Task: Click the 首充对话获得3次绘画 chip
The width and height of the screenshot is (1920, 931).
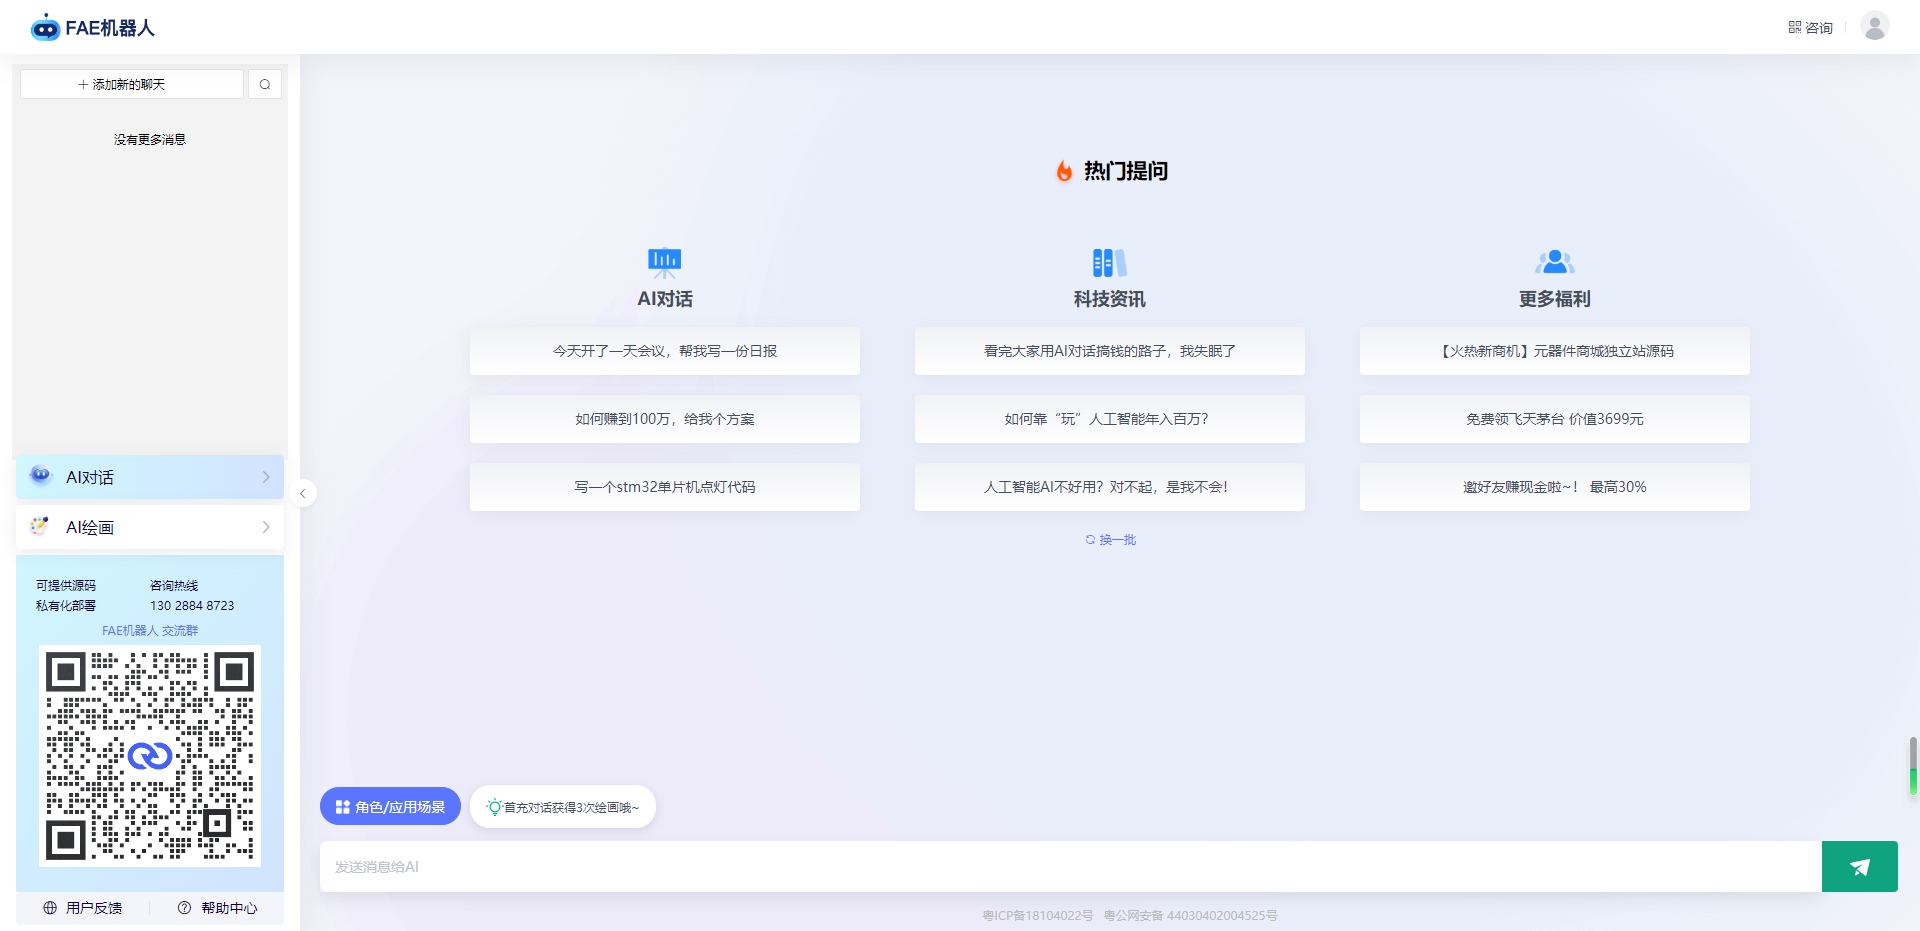Action: [562, 806]
